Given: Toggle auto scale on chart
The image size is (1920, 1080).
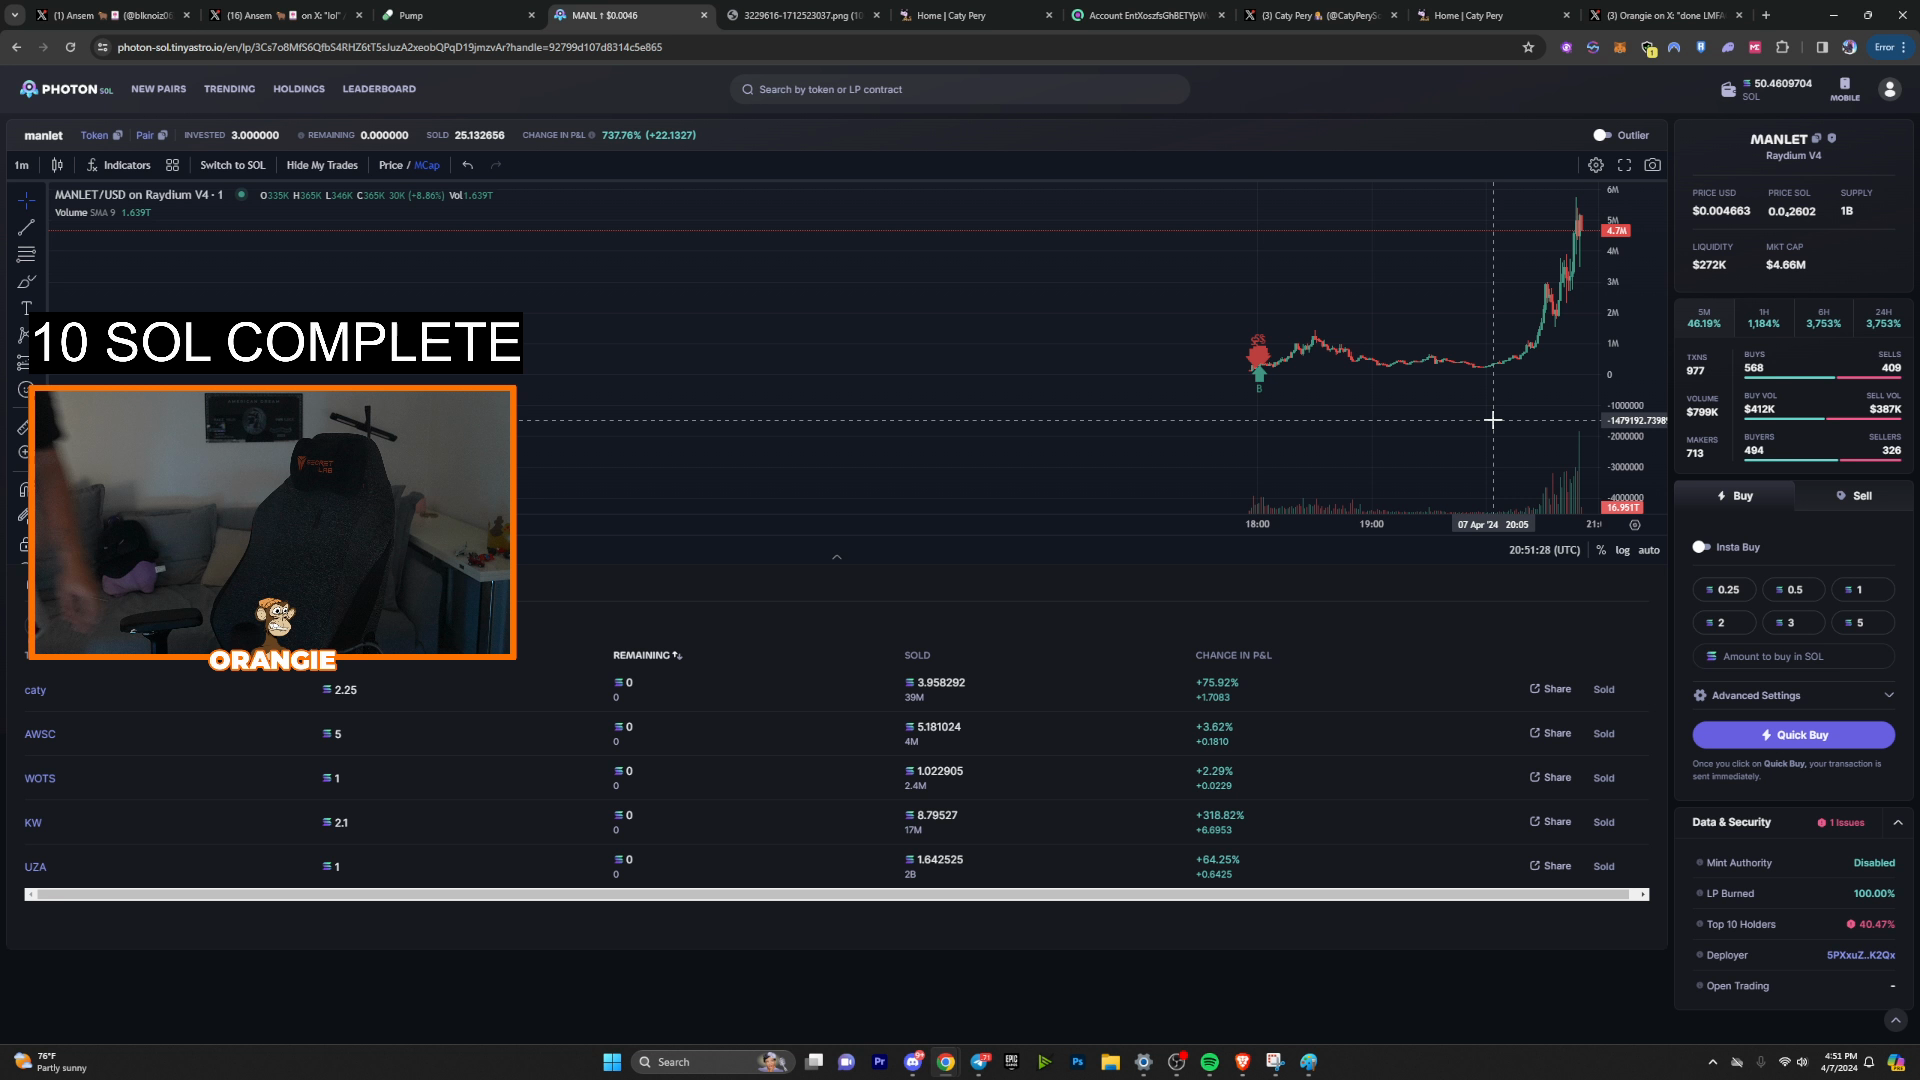Looking at the screenshot, I should (x=1649, y=550).
